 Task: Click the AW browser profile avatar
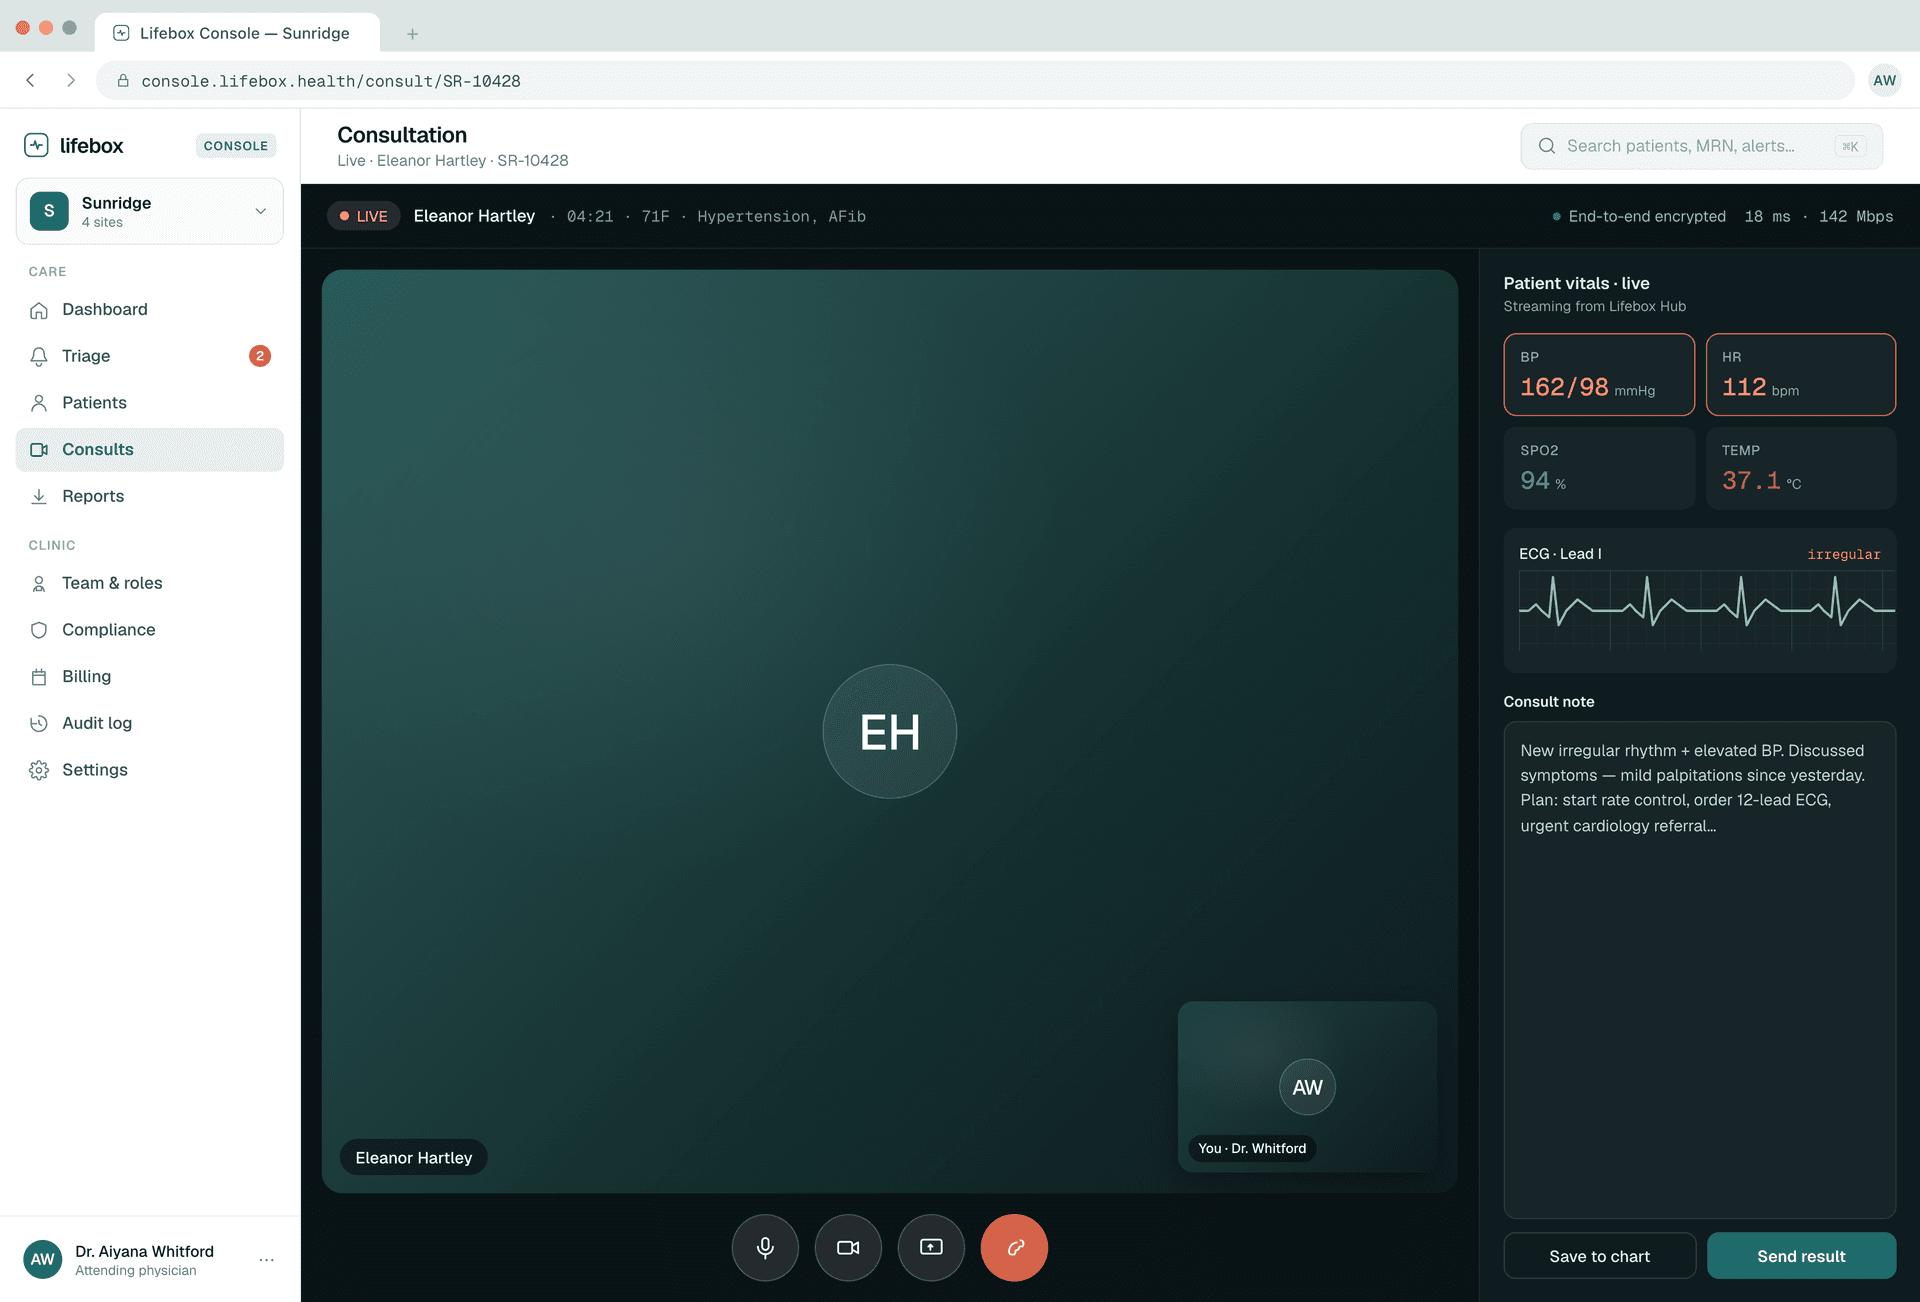click(1884, 80)
